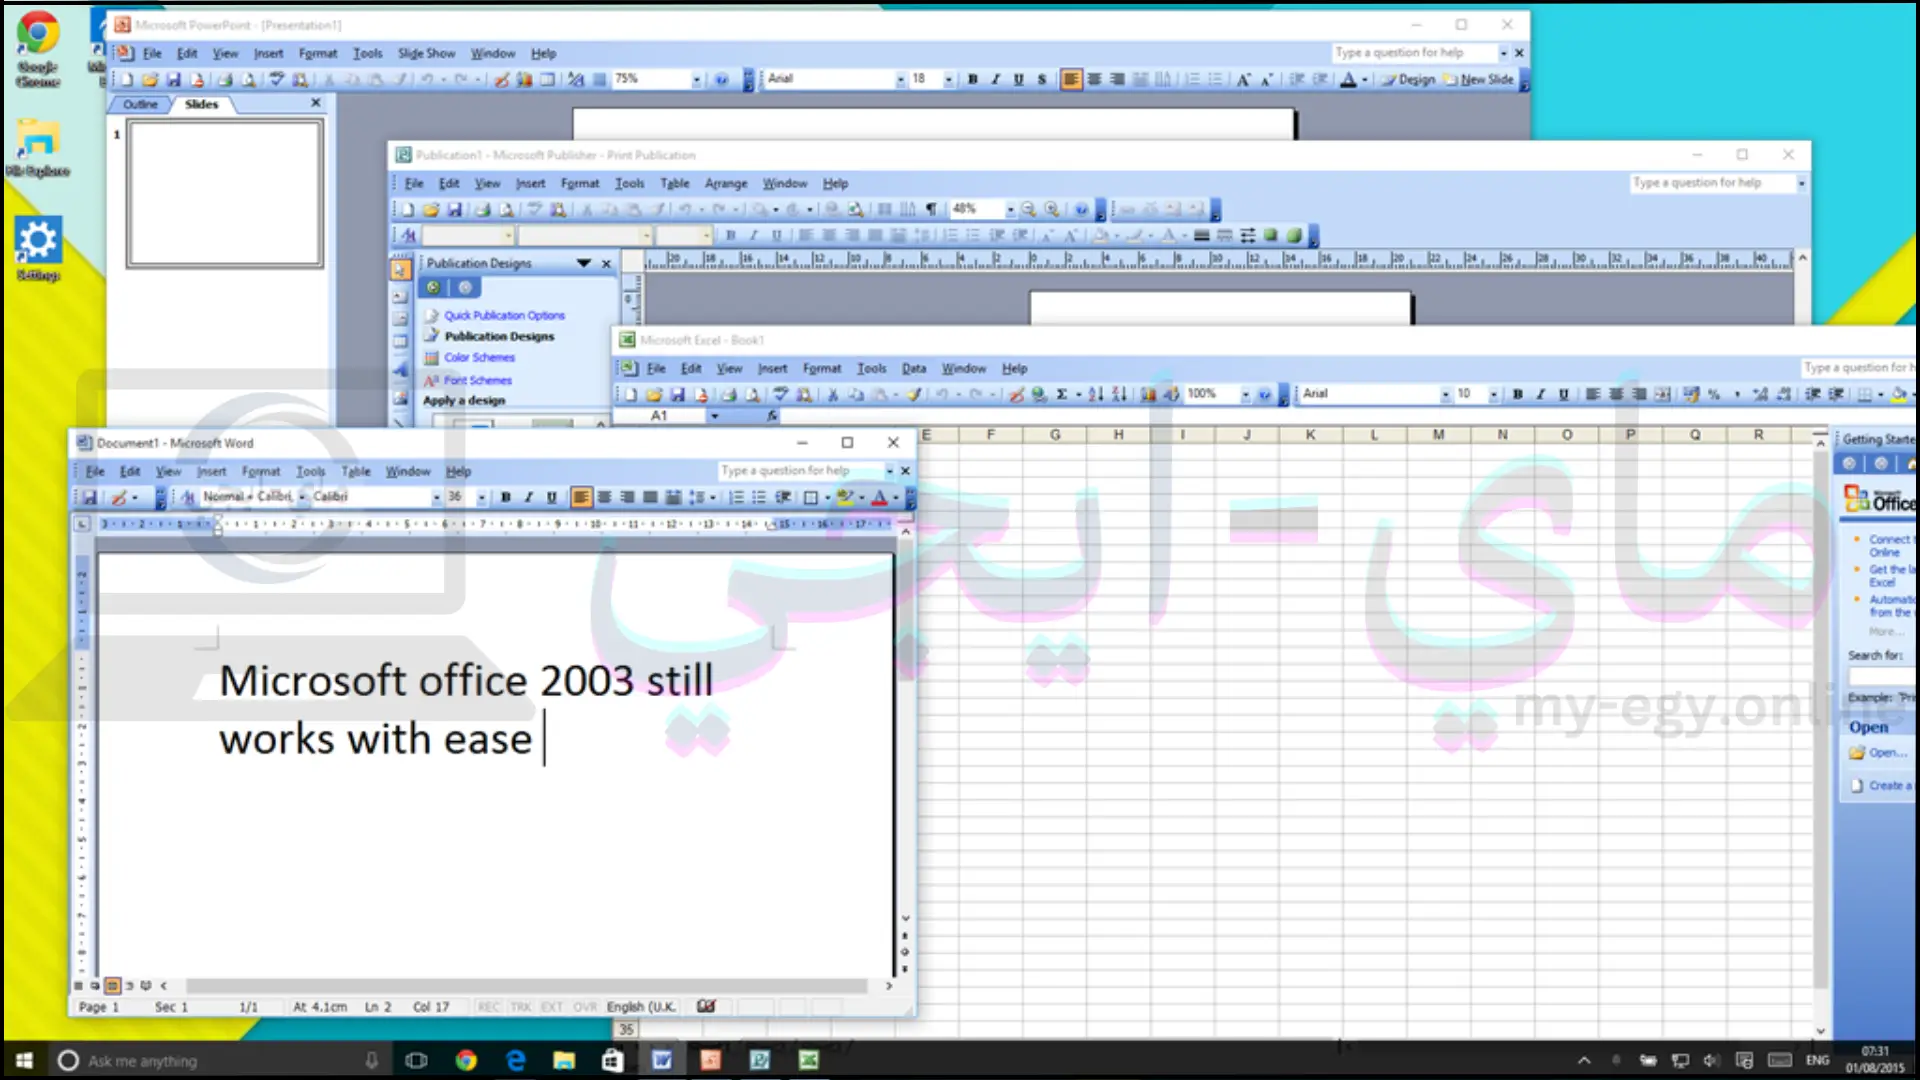Screen dimensions: 1920x1080
Task: Click Color Schemes in Publisher task pane
Action: click(479, 357)
